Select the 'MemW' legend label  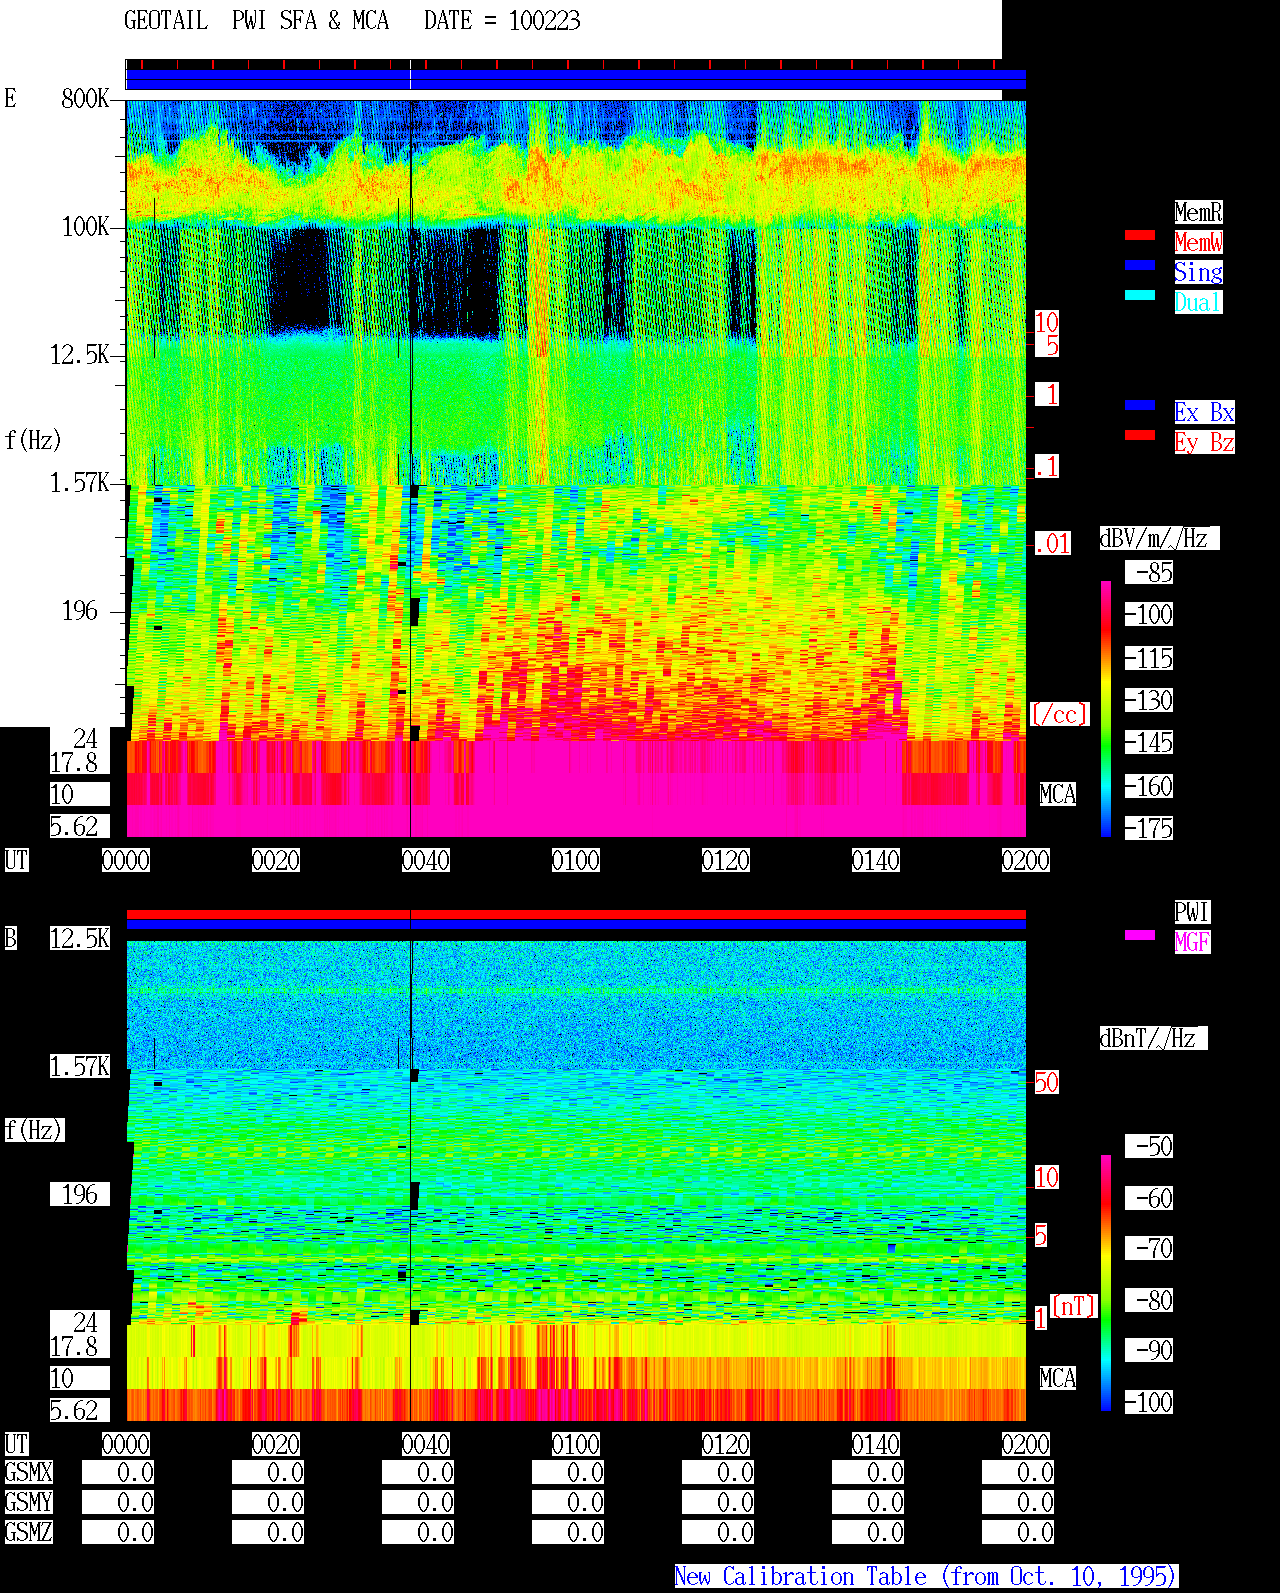pos(1198,242)
